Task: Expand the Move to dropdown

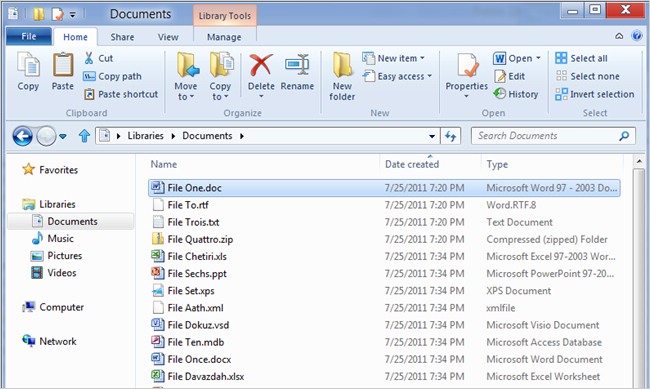Action: 185,96
